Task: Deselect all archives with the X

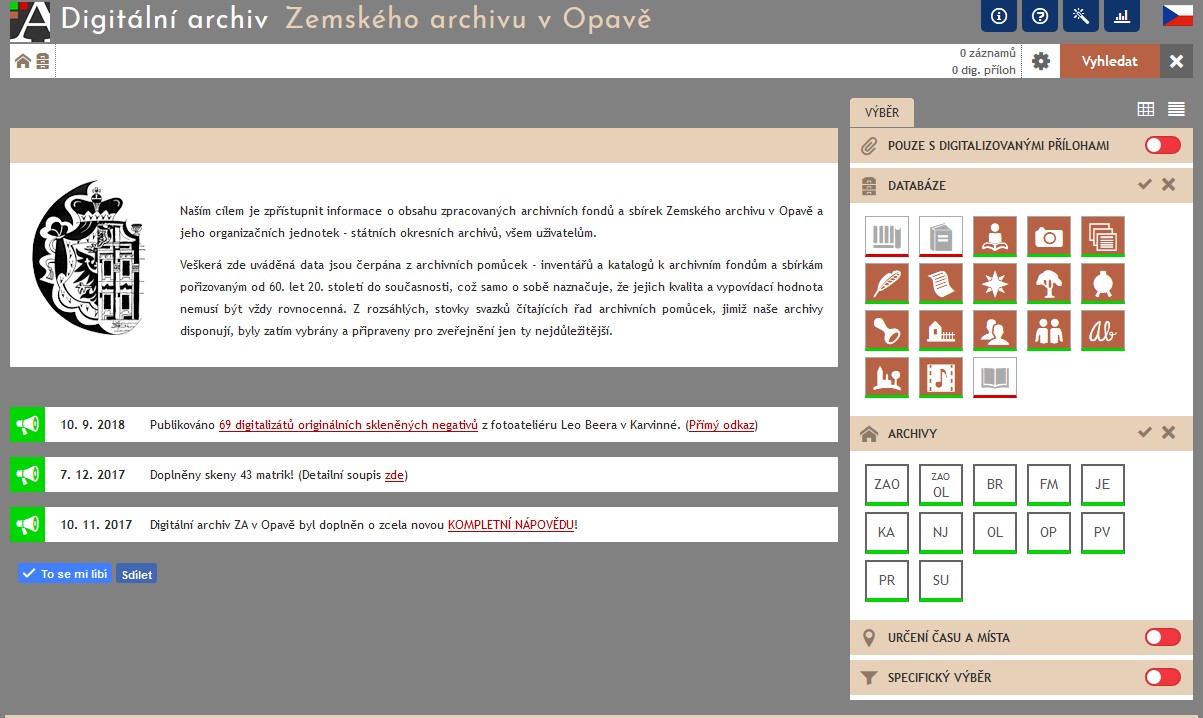Action: [1168, 433]
